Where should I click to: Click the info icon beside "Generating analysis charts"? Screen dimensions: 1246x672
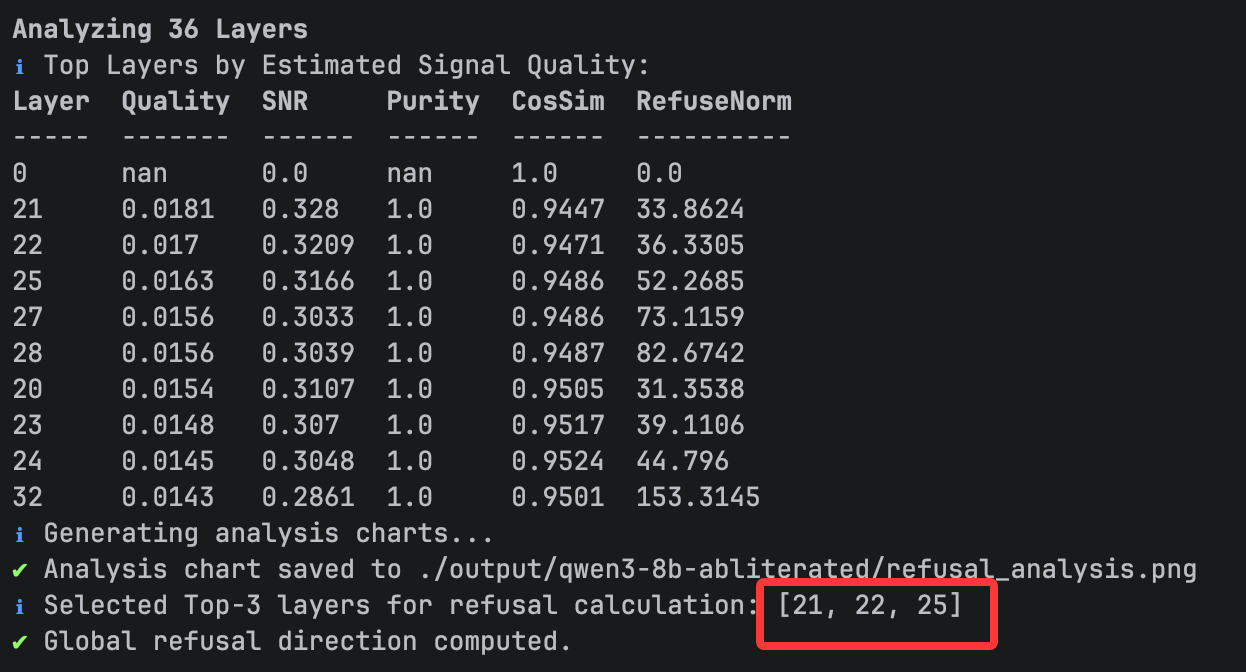[19, 534]
